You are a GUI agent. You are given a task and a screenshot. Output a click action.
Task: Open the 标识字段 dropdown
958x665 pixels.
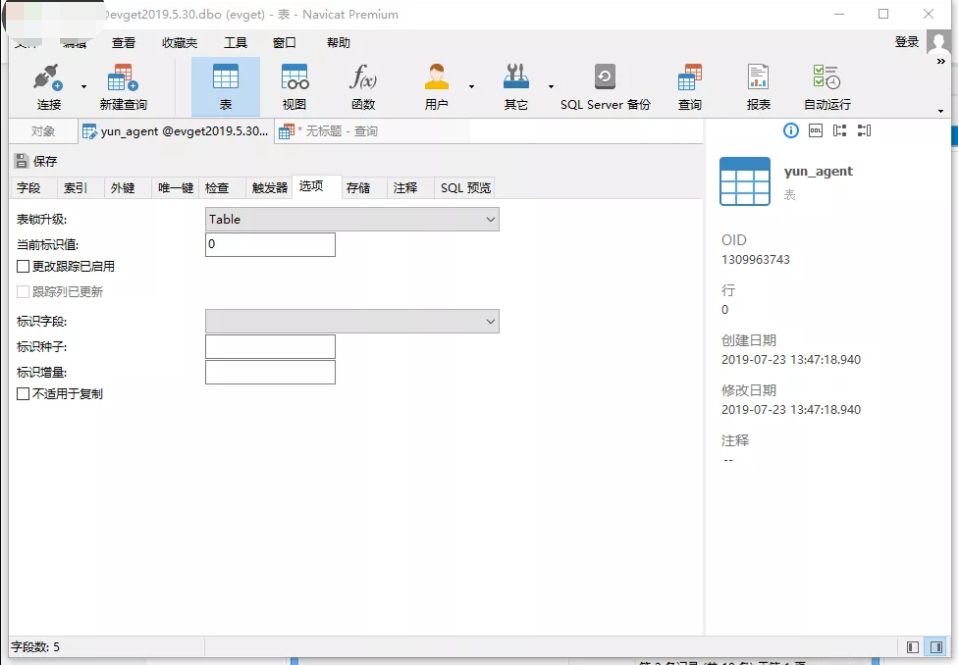point(352,321)
